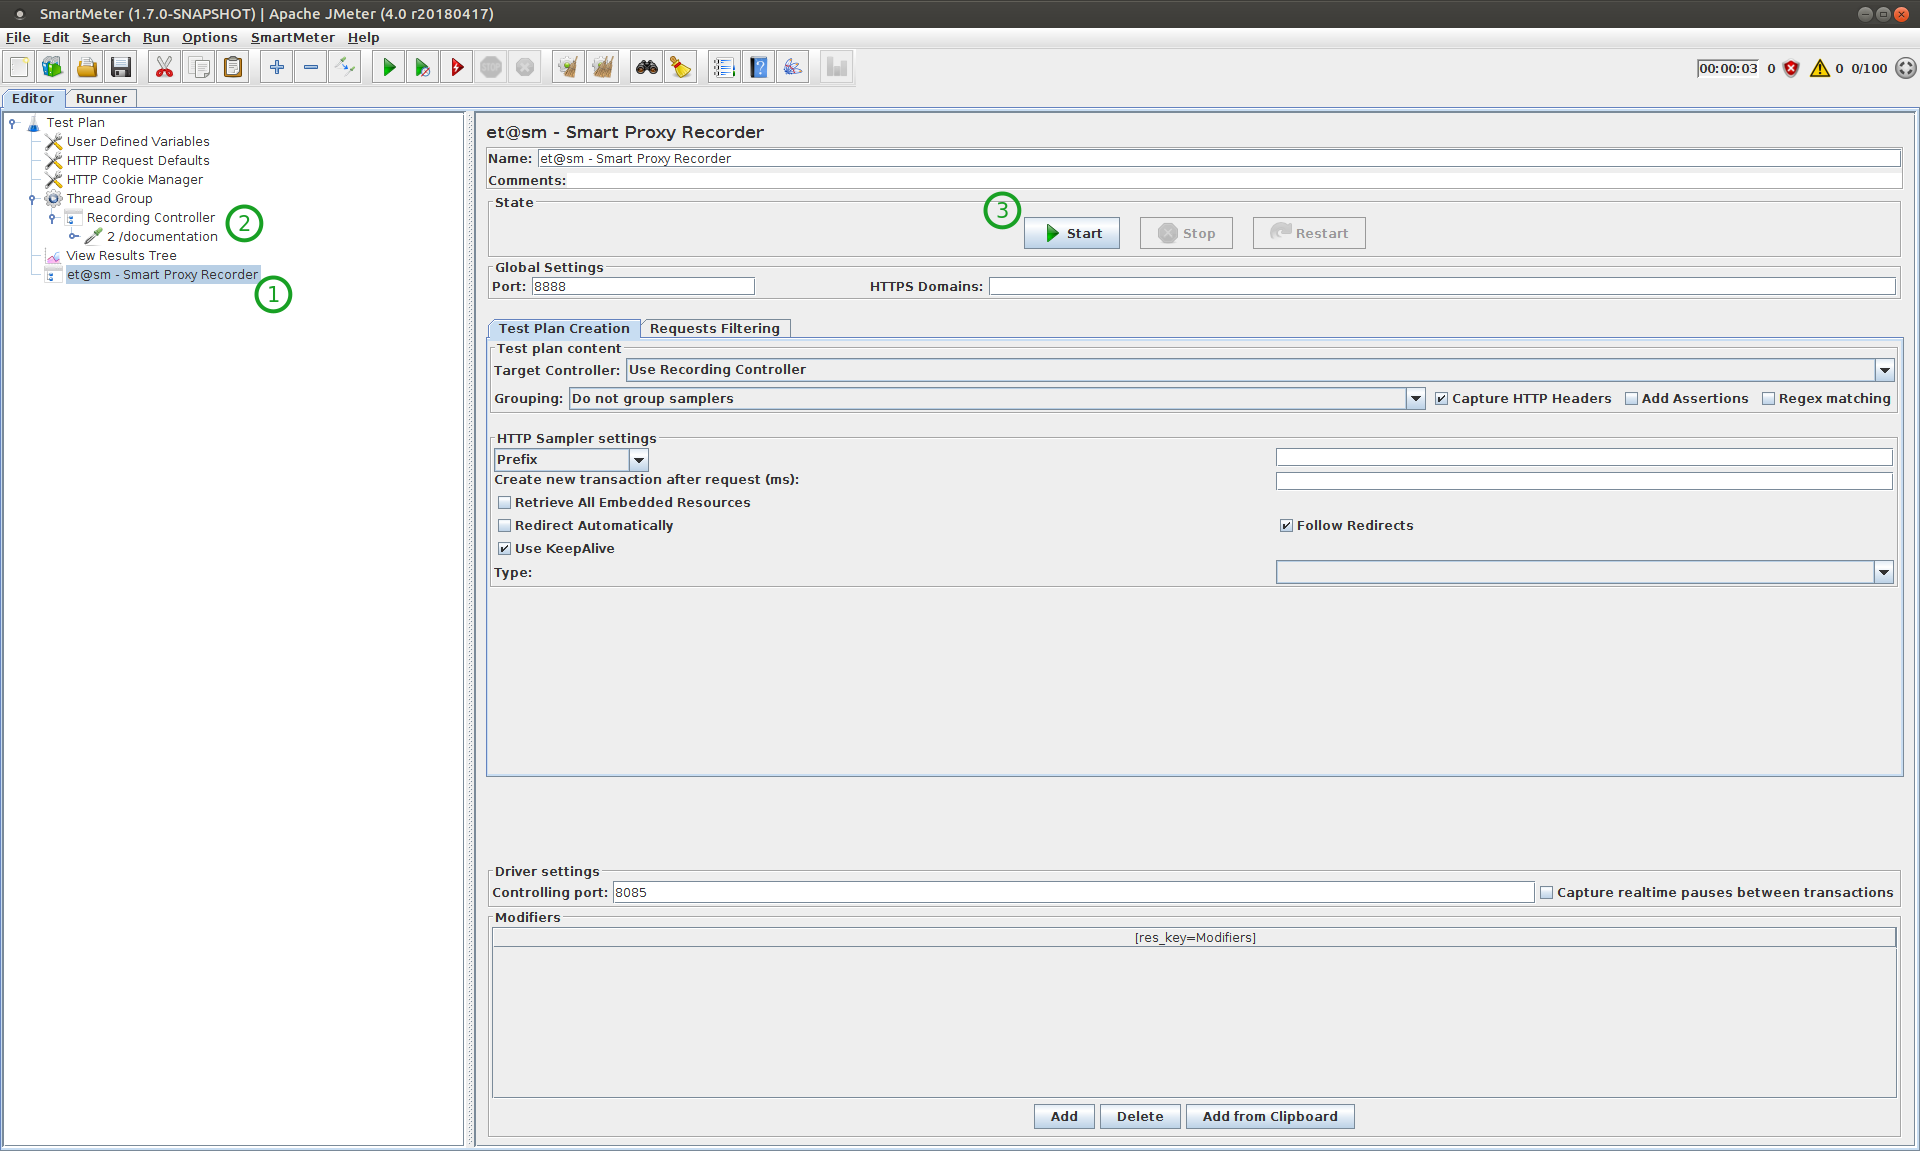The image size is (1920, 1151).
Task: Click Add from Clipboard button
Action: [x=1270, y=1117]
